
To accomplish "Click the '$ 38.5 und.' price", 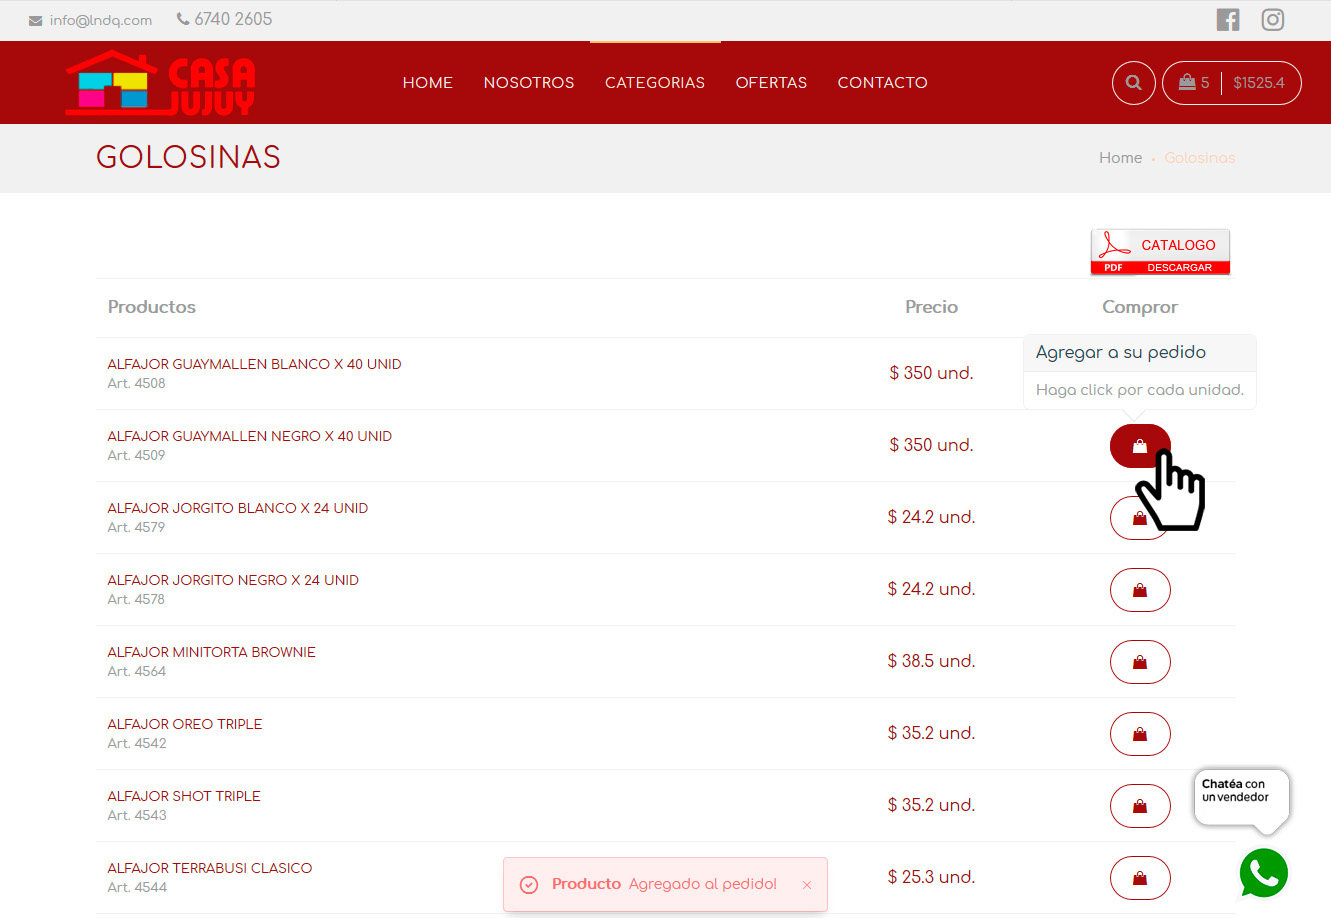I will point(931,661).
